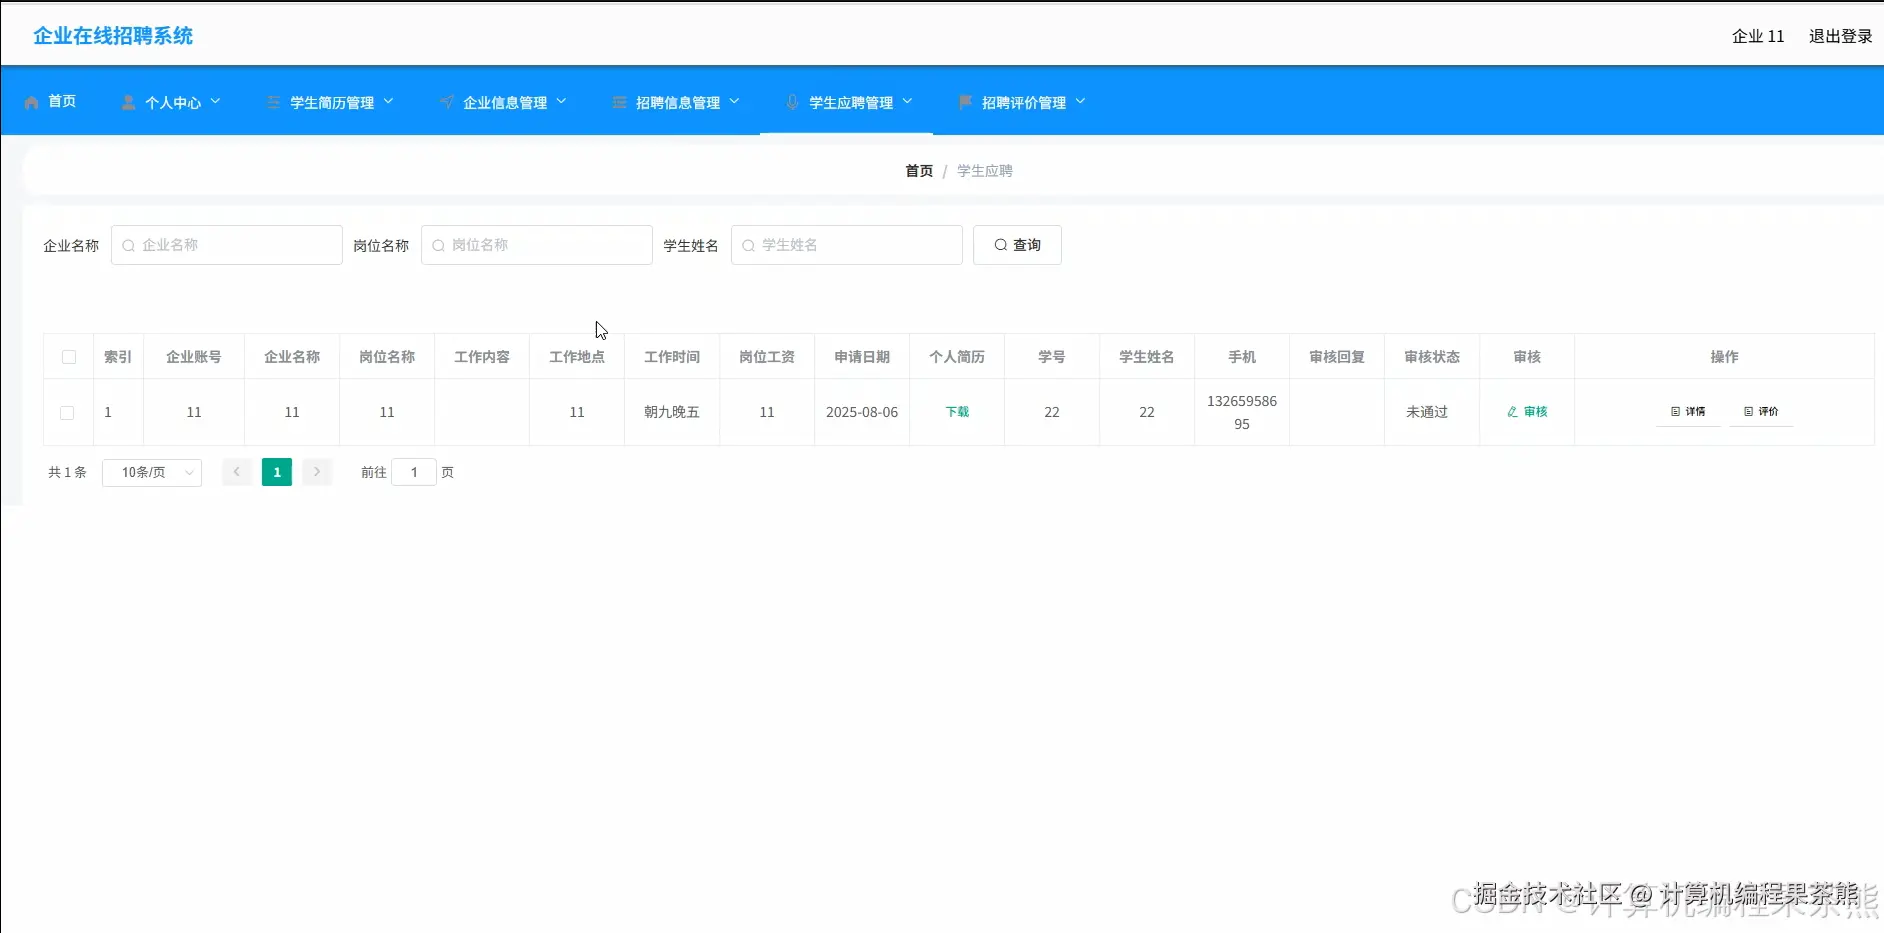This screenshot has width=1884, height=933.
Task: Expand the 学生应聘管理 menu chevron
Action: point(907,101)
